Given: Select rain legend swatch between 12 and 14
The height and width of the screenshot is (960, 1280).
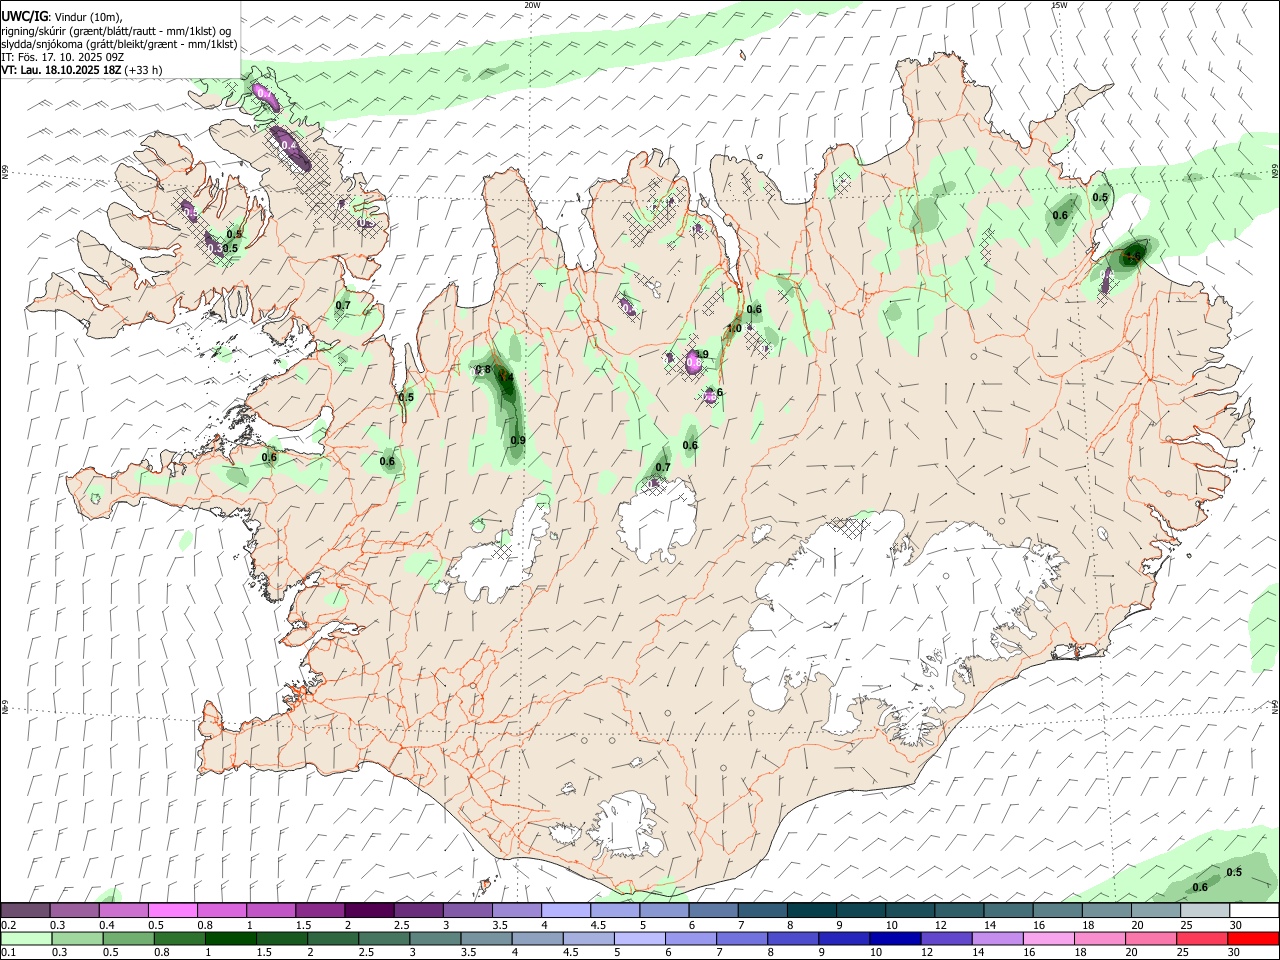Looking at the screenshot, I should click(945, 938).
